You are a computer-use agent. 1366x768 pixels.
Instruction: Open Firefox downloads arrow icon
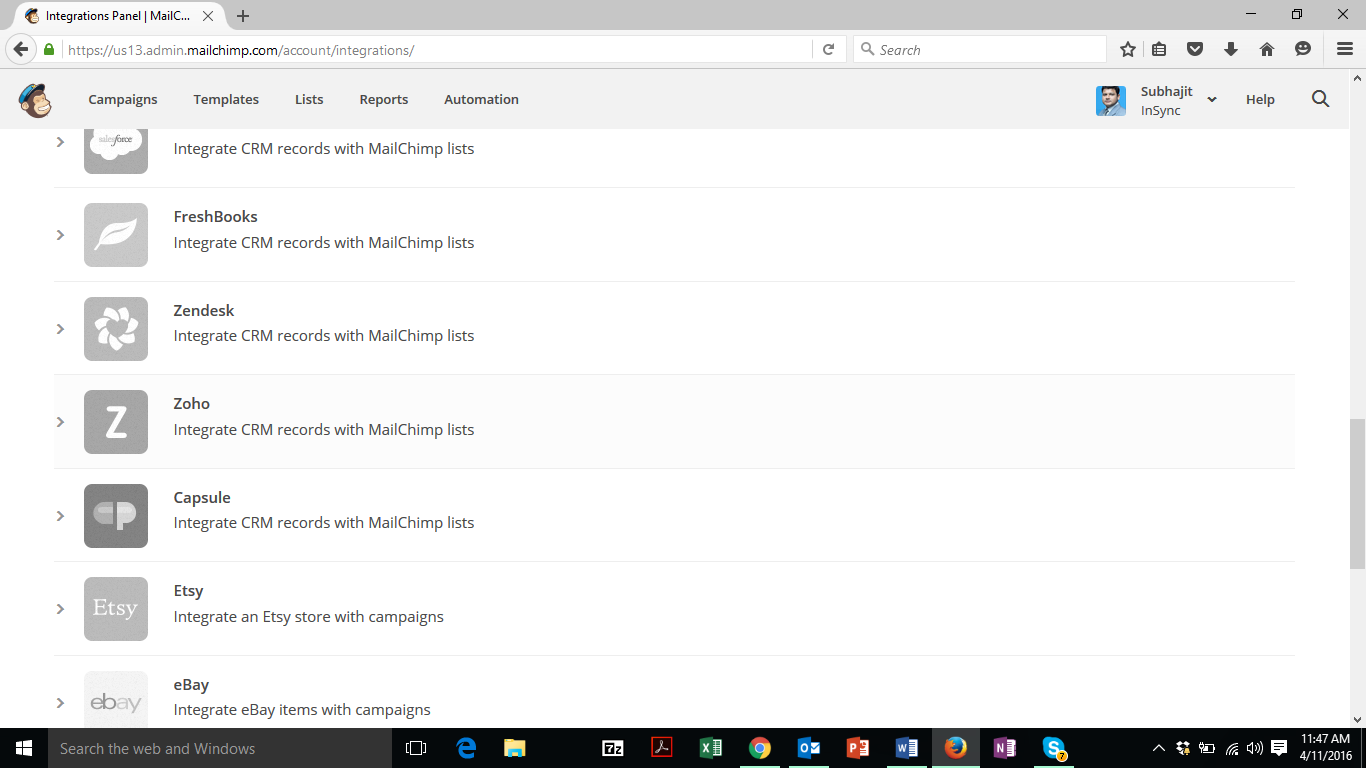point(1231,49)
